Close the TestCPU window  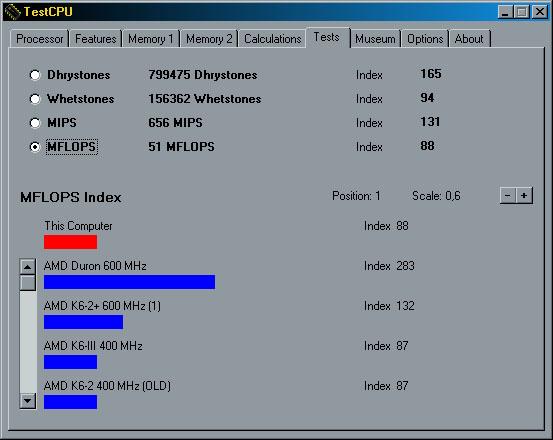coord(540,12)
